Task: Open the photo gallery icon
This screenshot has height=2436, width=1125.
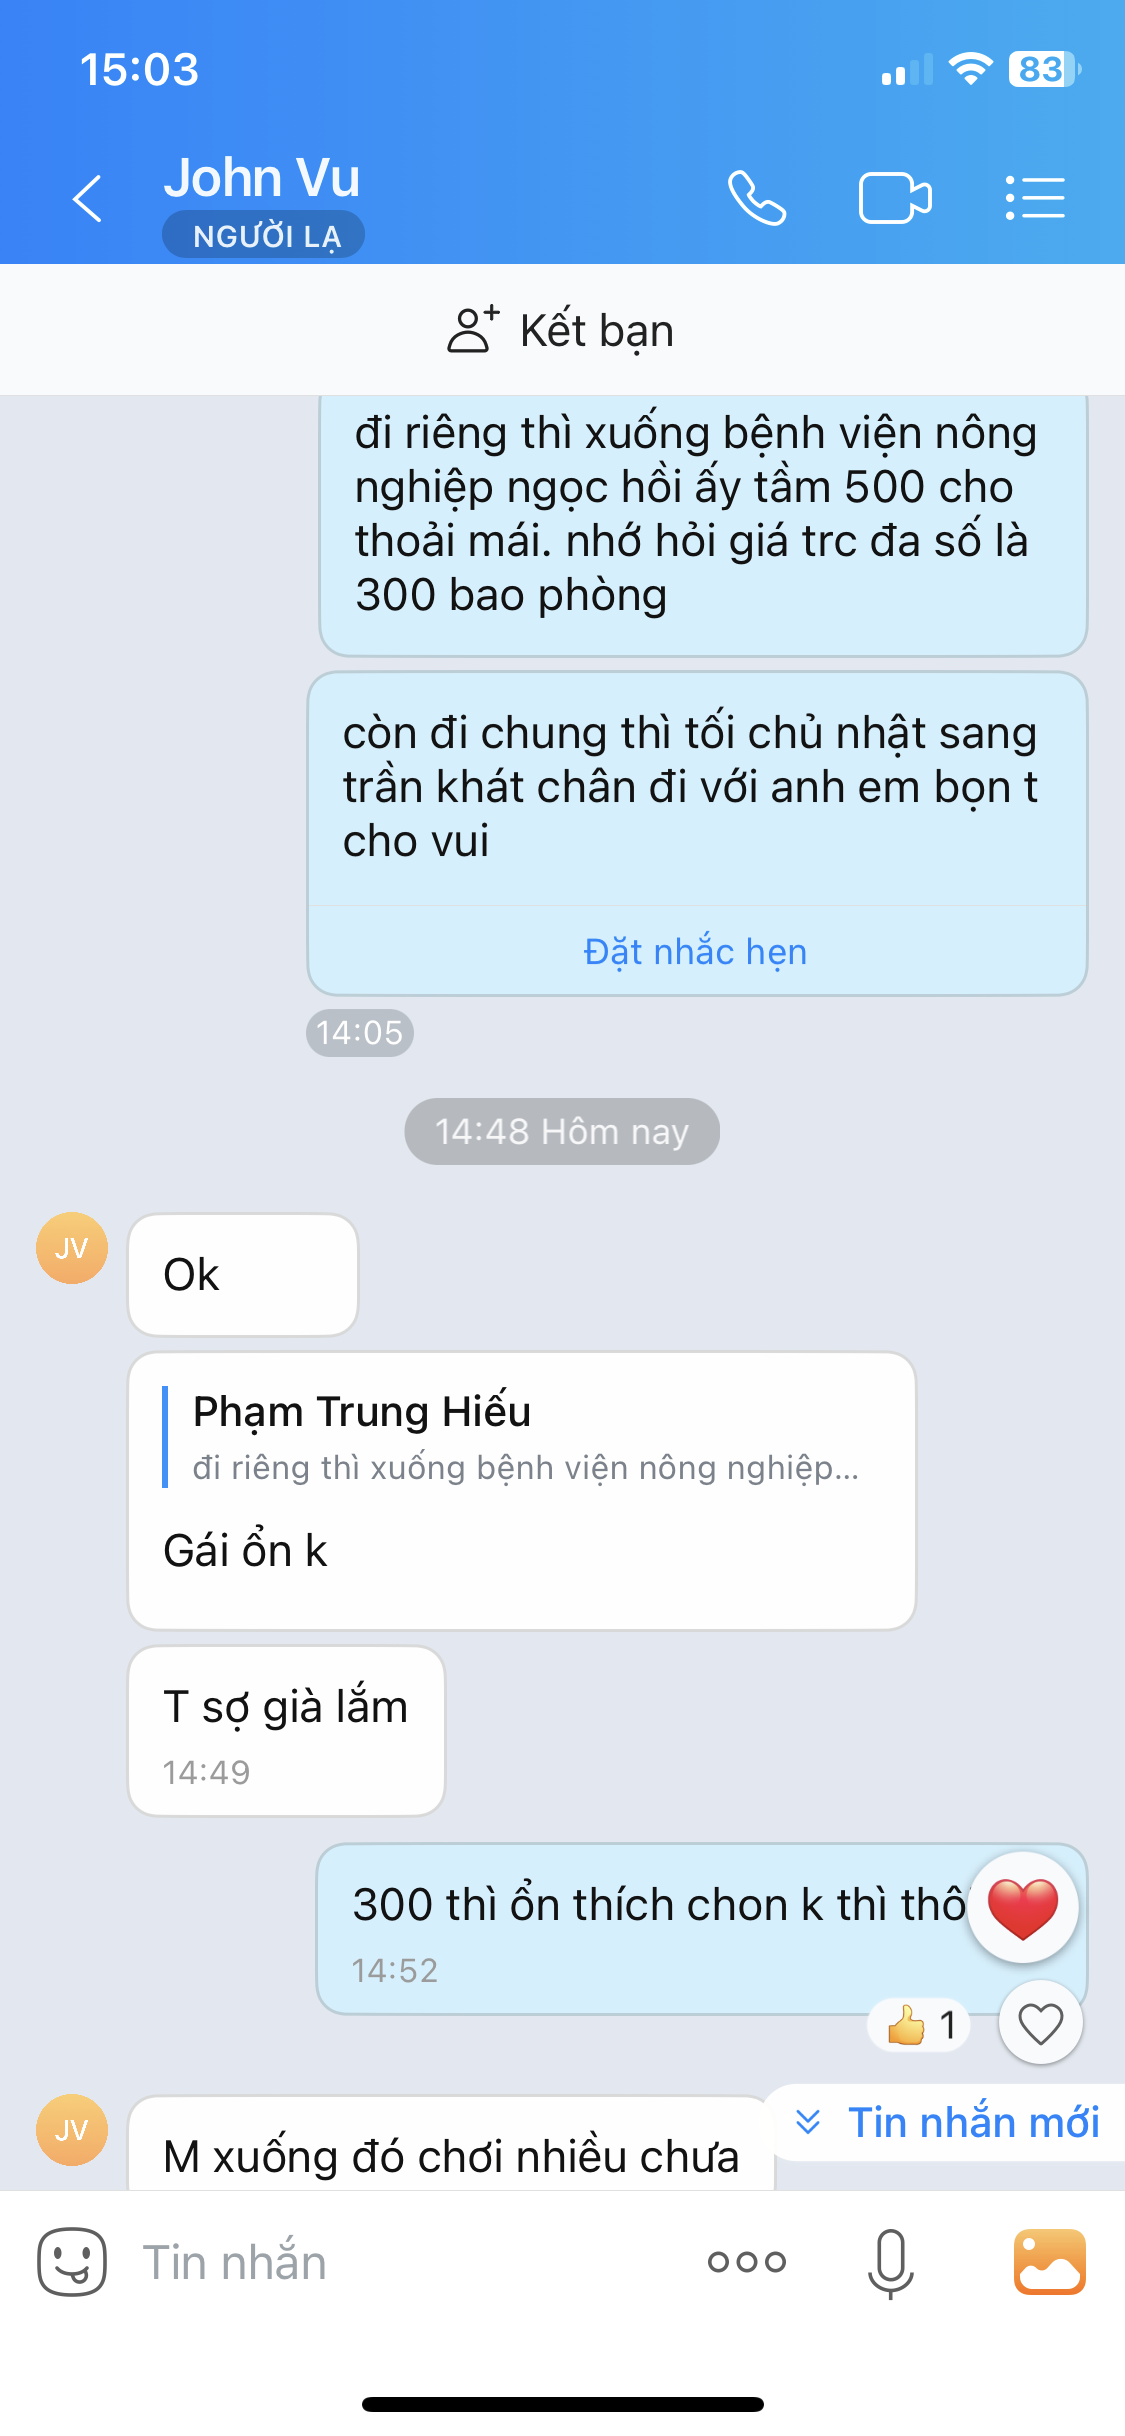Action: [1049, 2262]
